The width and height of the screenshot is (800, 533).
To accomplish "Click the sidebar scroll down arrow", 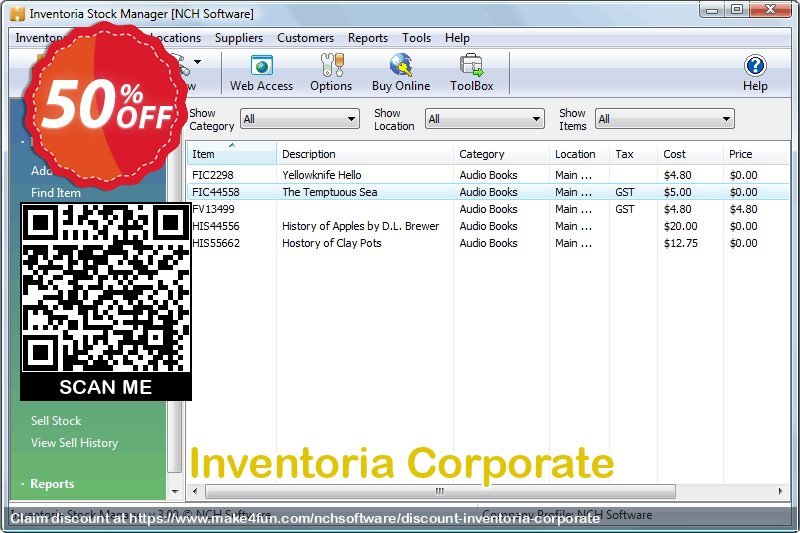I will (x=175, y=492).
